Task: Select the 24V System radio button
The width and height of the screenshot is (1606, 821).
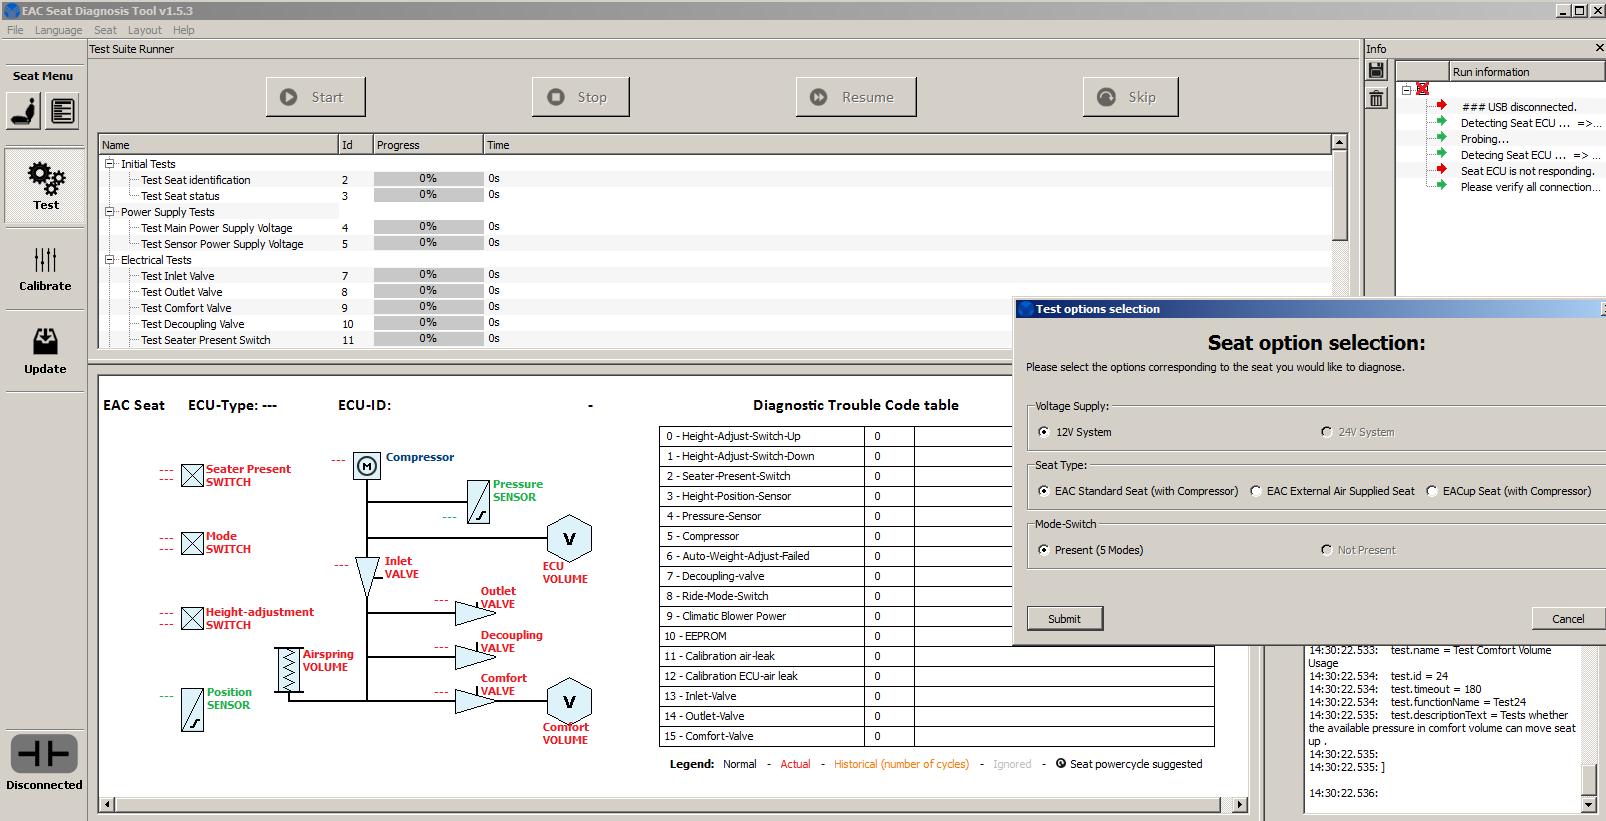Action: (1326, 432)
